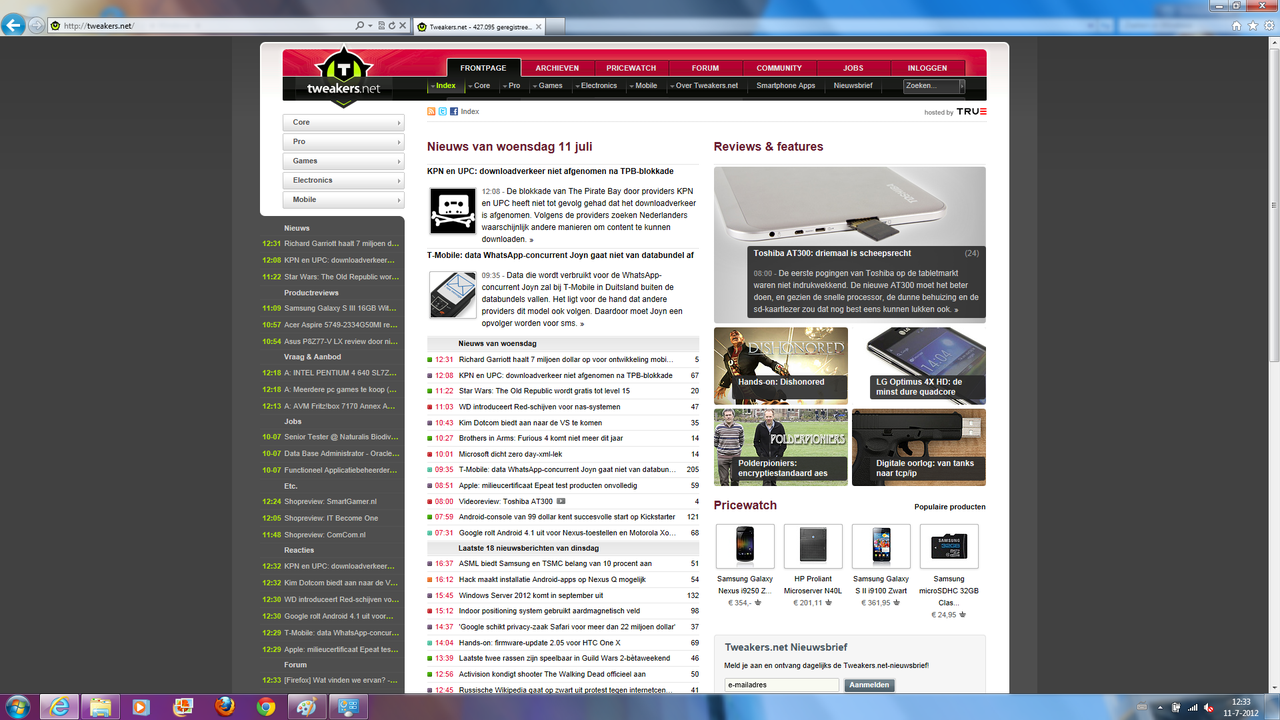
Task: Click the Twitter icon beside Index
Action: click(442, 112)
